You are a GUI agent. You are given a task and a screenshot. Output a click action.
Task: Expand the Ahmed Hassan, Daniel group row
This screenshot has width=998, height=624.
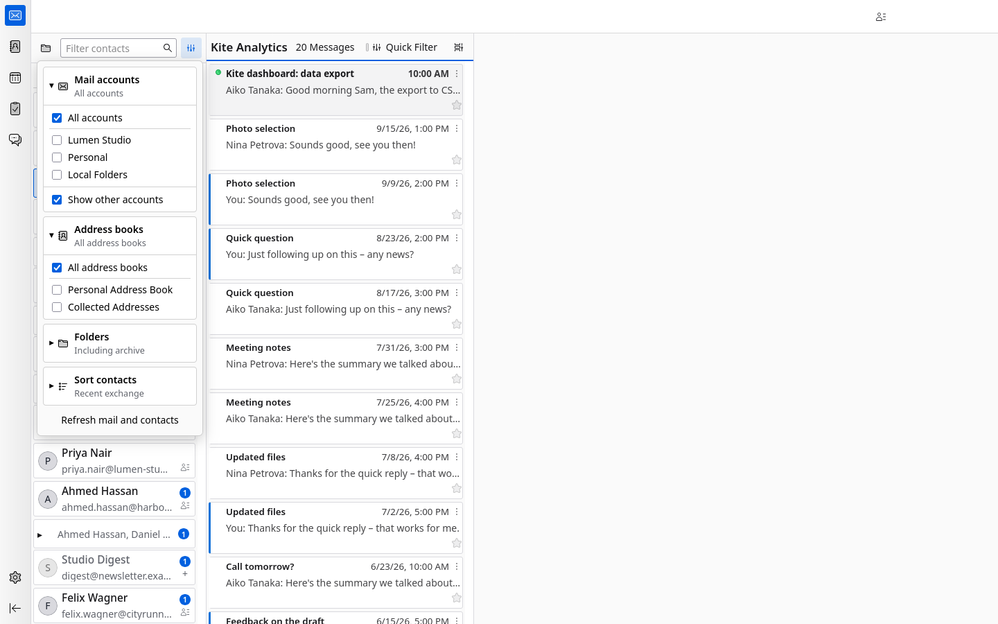click(39, 535)
